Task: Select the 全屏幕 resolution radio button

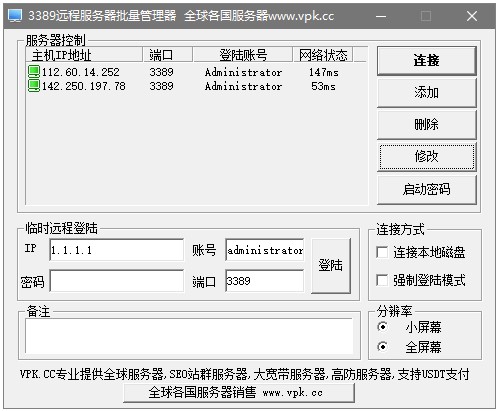Action: pos(383,347)
